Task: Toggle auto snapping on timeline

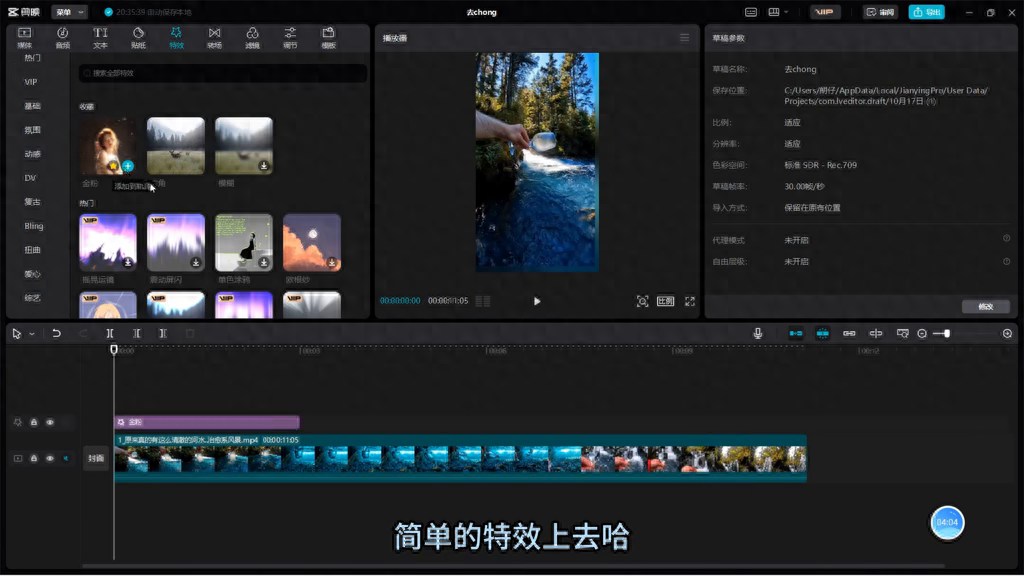Action: pos(822,334)
